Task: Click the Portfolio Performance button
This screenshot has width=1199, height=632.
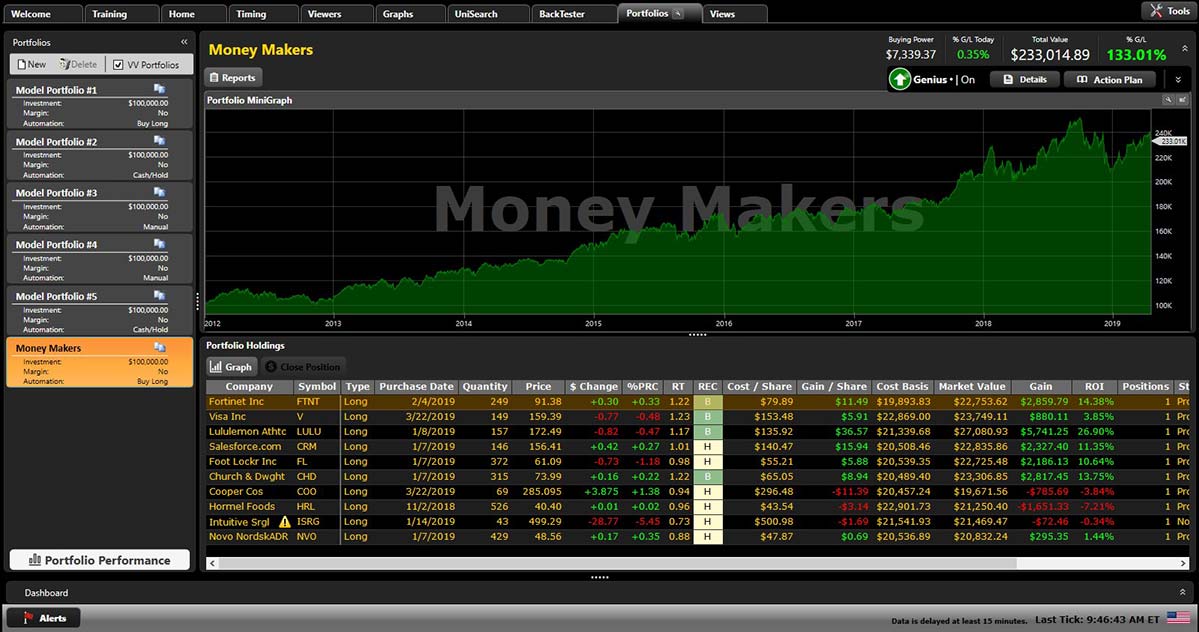Action: click(x=100, y=560)
